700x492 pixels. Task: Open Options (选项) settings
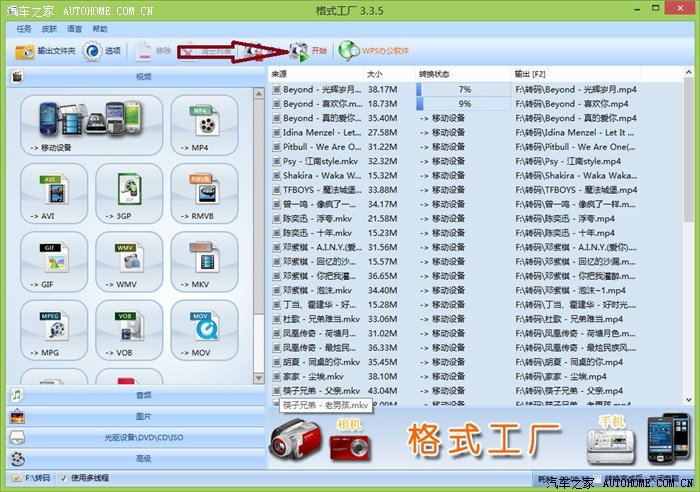tap(102, 50)
